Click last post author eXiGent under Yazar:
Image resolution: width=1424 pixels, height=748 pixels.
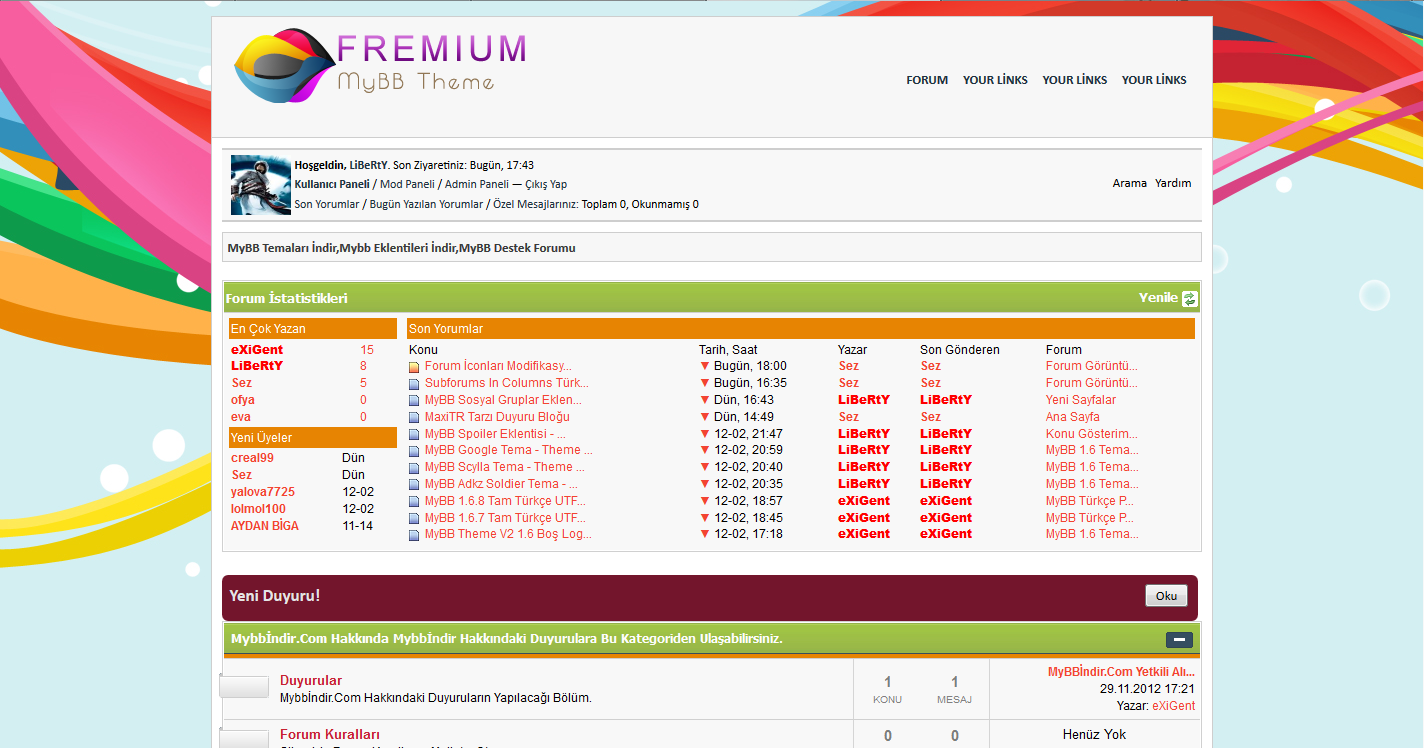(1173, 706)
